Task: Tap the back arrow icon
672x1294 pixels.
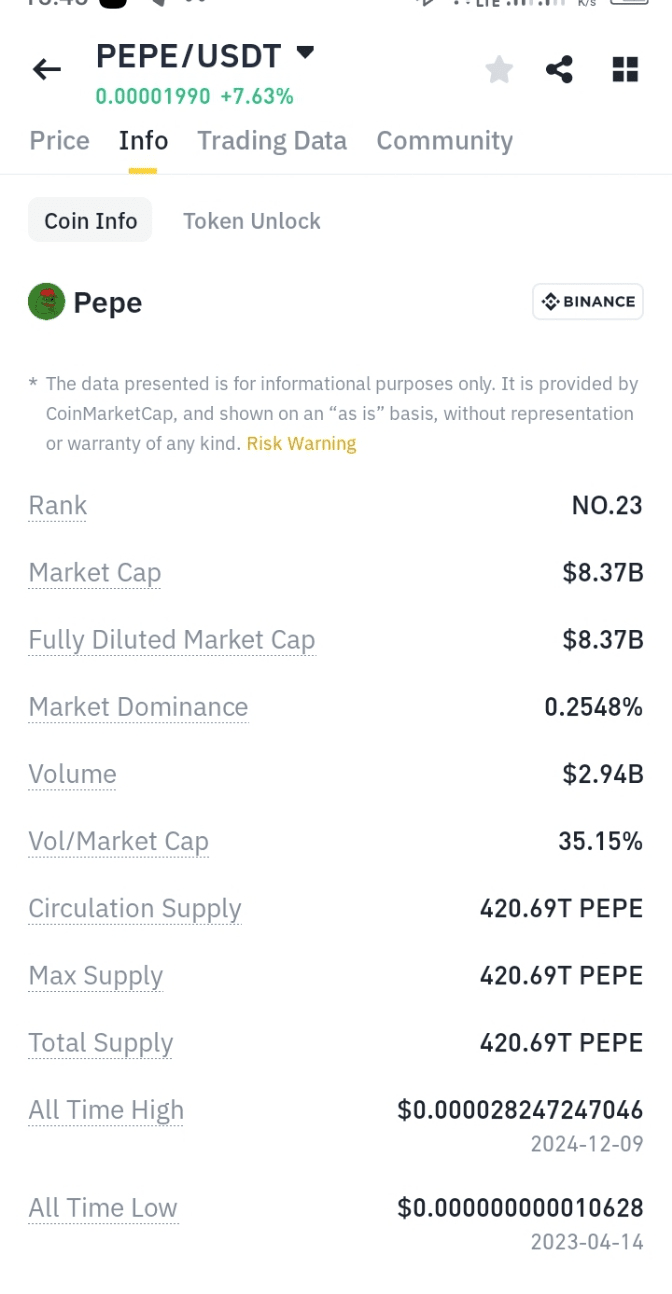Action: click(47, 69)
